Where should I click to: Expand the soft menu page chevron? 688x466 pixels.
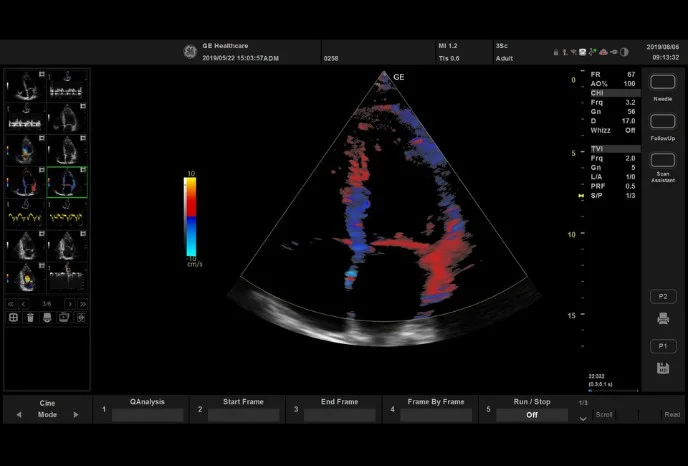(583, 420)
